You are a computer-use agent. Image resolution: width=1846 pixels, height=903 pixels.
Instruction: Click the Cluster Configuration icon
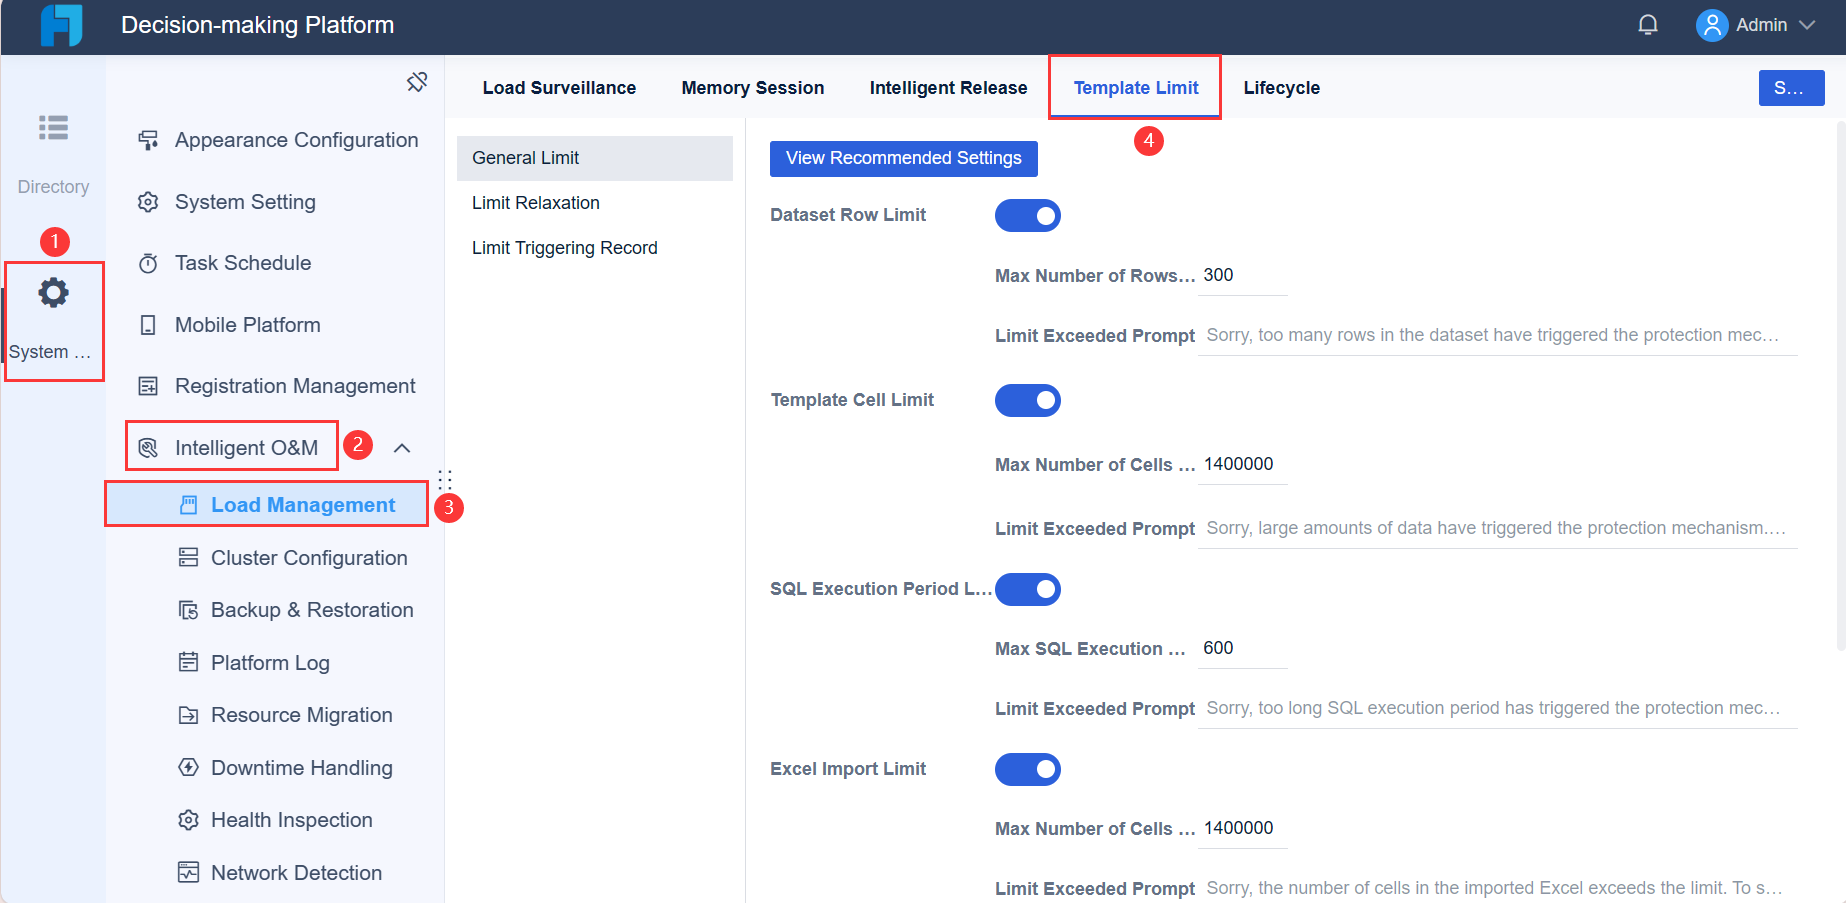tap(188, 557)
